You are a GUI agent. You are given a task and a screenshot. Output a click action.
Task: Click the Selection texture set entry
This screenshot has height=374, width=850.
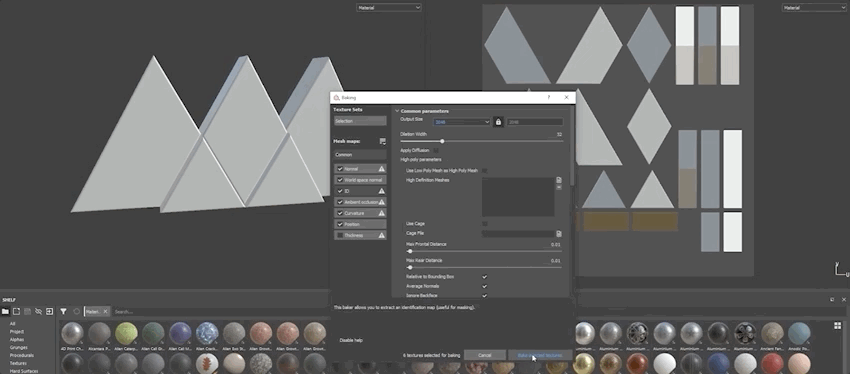(x=360, y=121)
